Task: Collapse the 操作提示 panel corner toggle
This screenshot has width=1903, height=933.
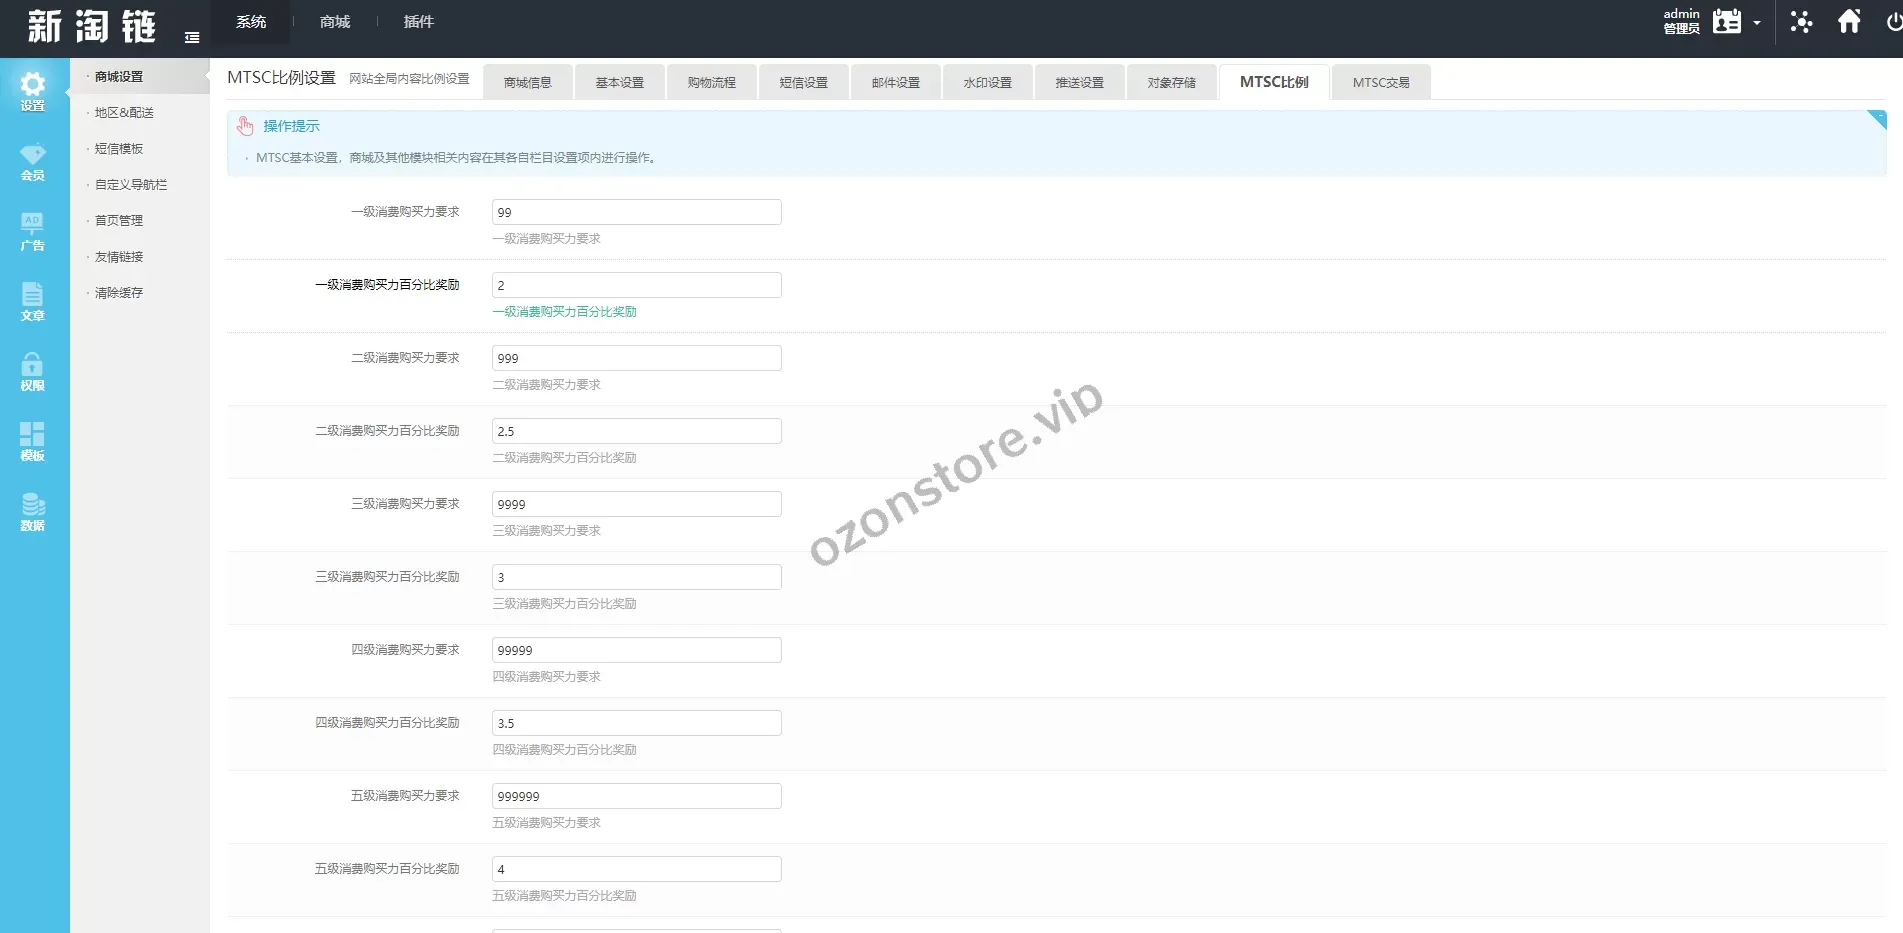Action: 1876,119
